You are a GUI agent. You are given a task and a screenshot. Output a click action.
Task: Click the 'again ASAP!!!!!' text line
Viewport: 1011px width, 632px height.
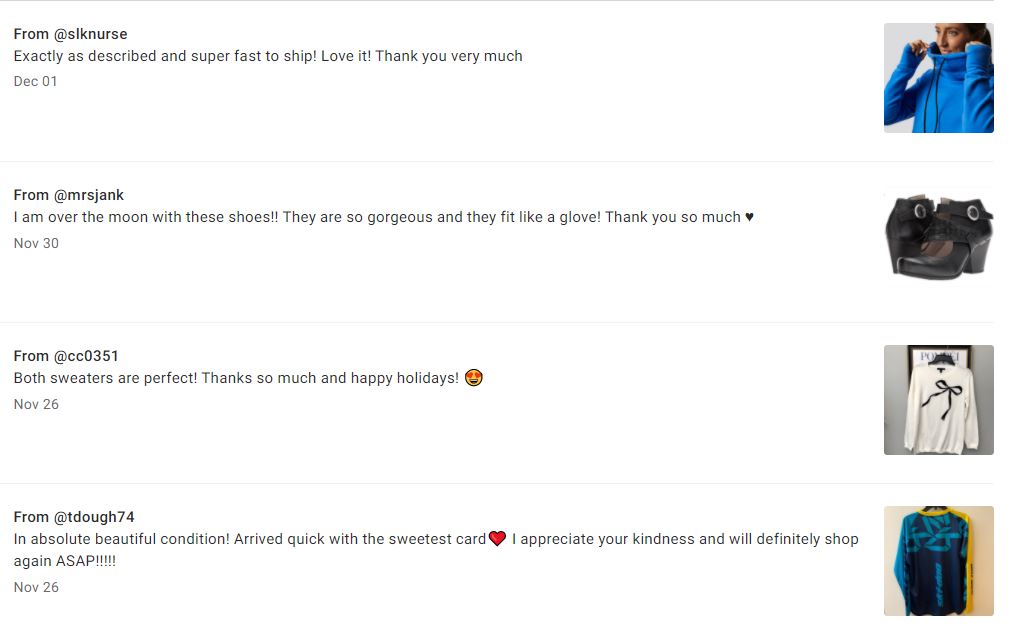(65, 561)
